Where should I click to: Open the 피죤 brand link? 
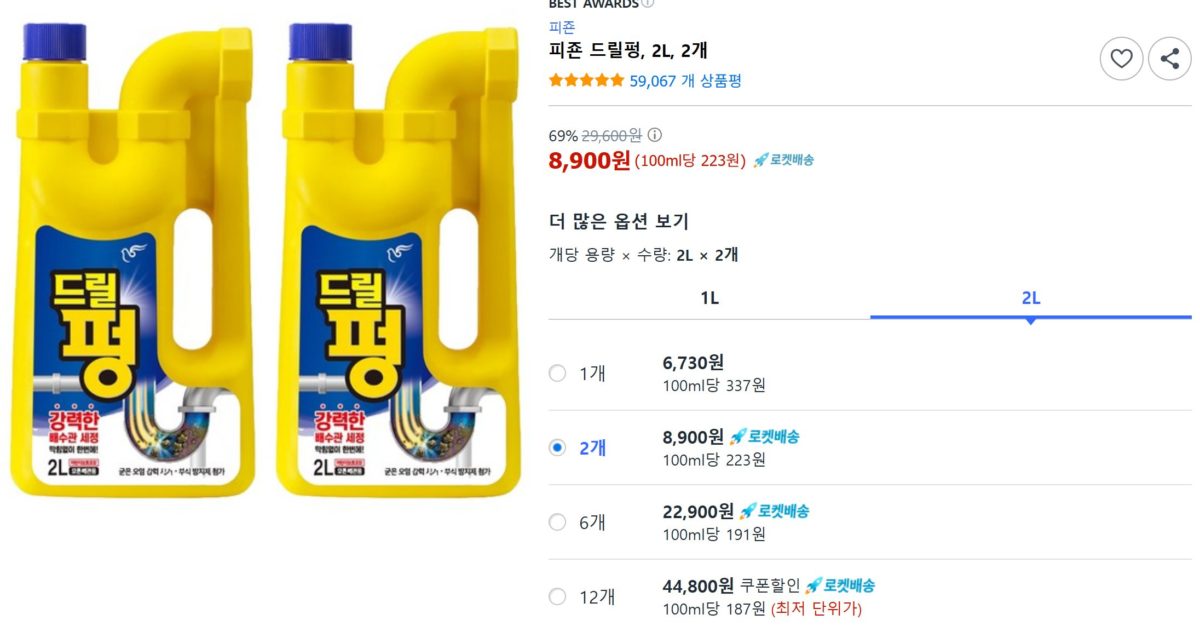[562, 27]
